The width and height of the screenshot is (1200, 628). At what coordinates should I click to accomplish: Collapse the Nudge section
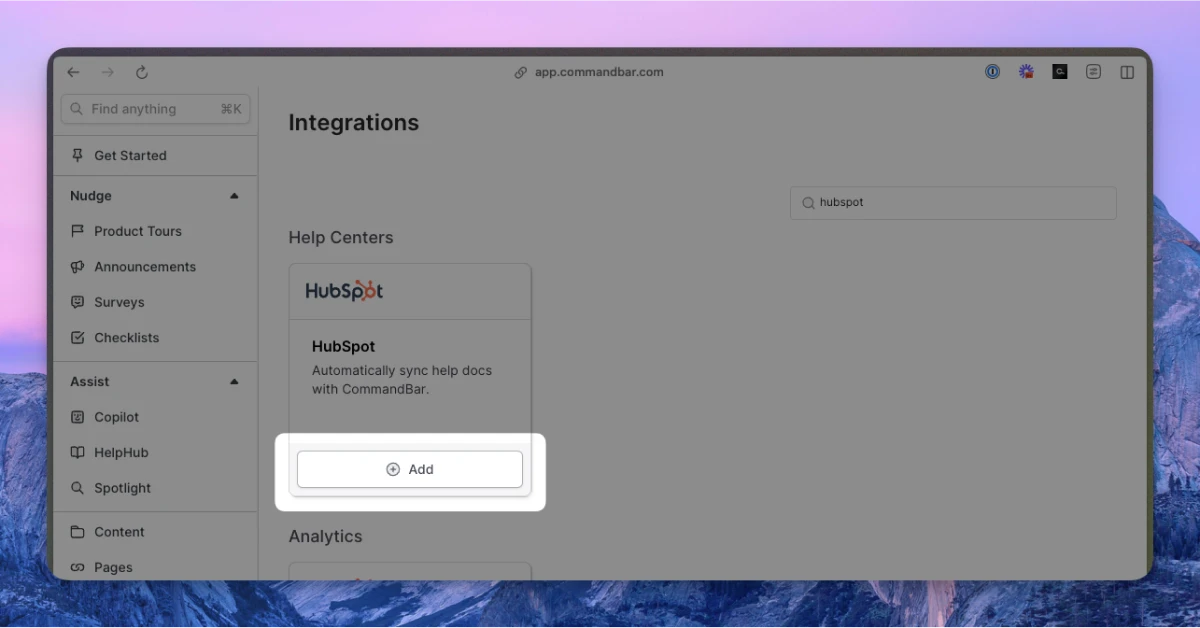tap(234, 196)
